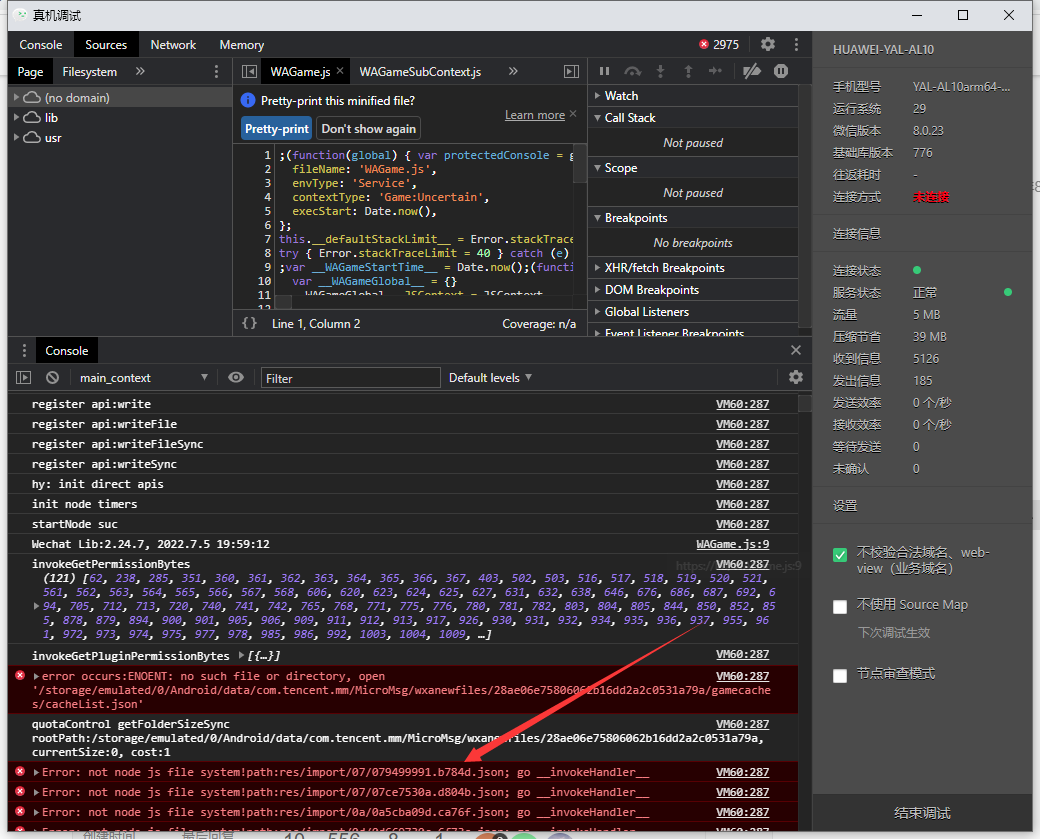This screenshot has height=839, width=1040.
Task: Switch to the Network tab
Action: 173,45
